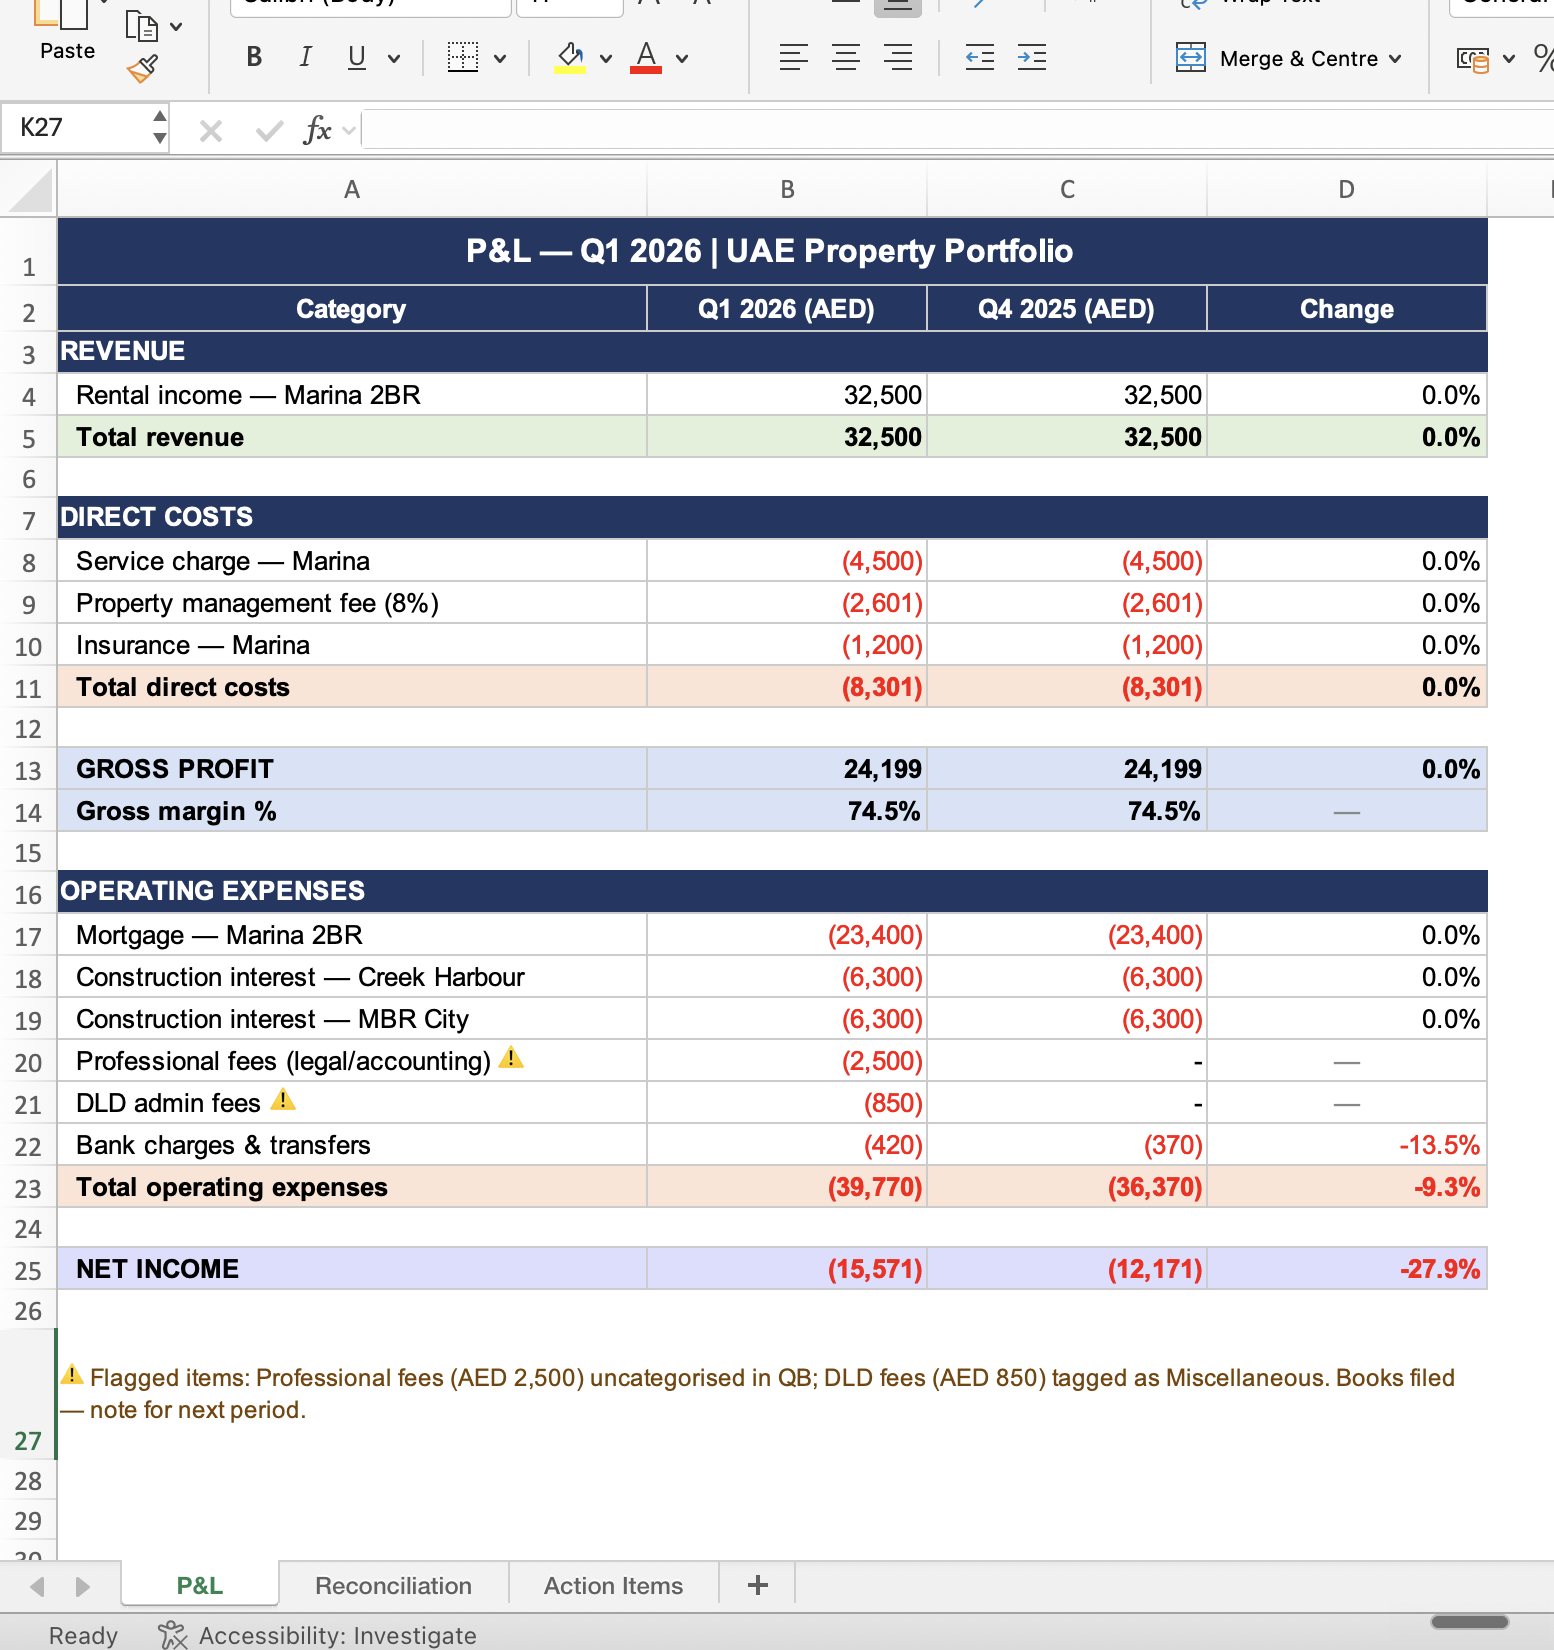The width and height of the screenshot is (1554, 1650).
Task: Expand the Borders dropdown arrow
Action: click(x=500, y=59)
